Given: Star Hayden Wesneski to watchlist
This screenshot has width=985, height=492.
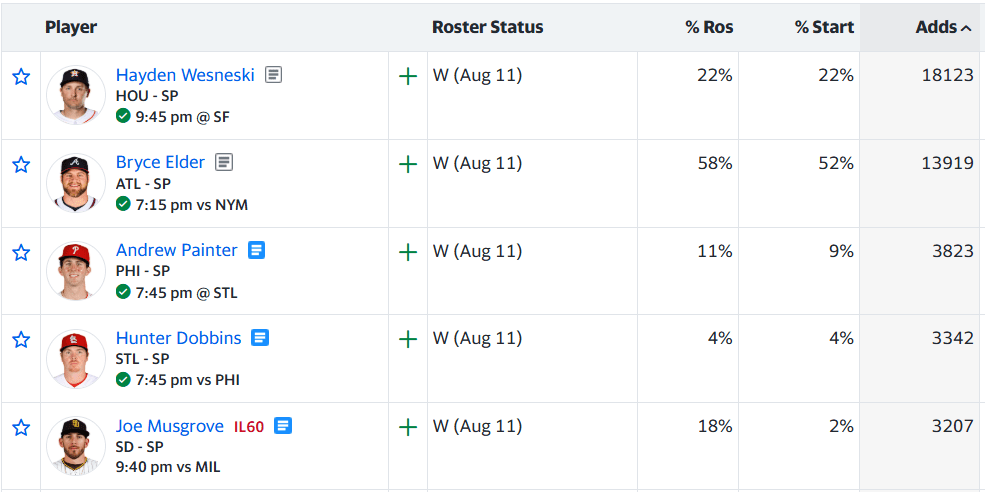Looking at the screenshot, I should point(21,77).
